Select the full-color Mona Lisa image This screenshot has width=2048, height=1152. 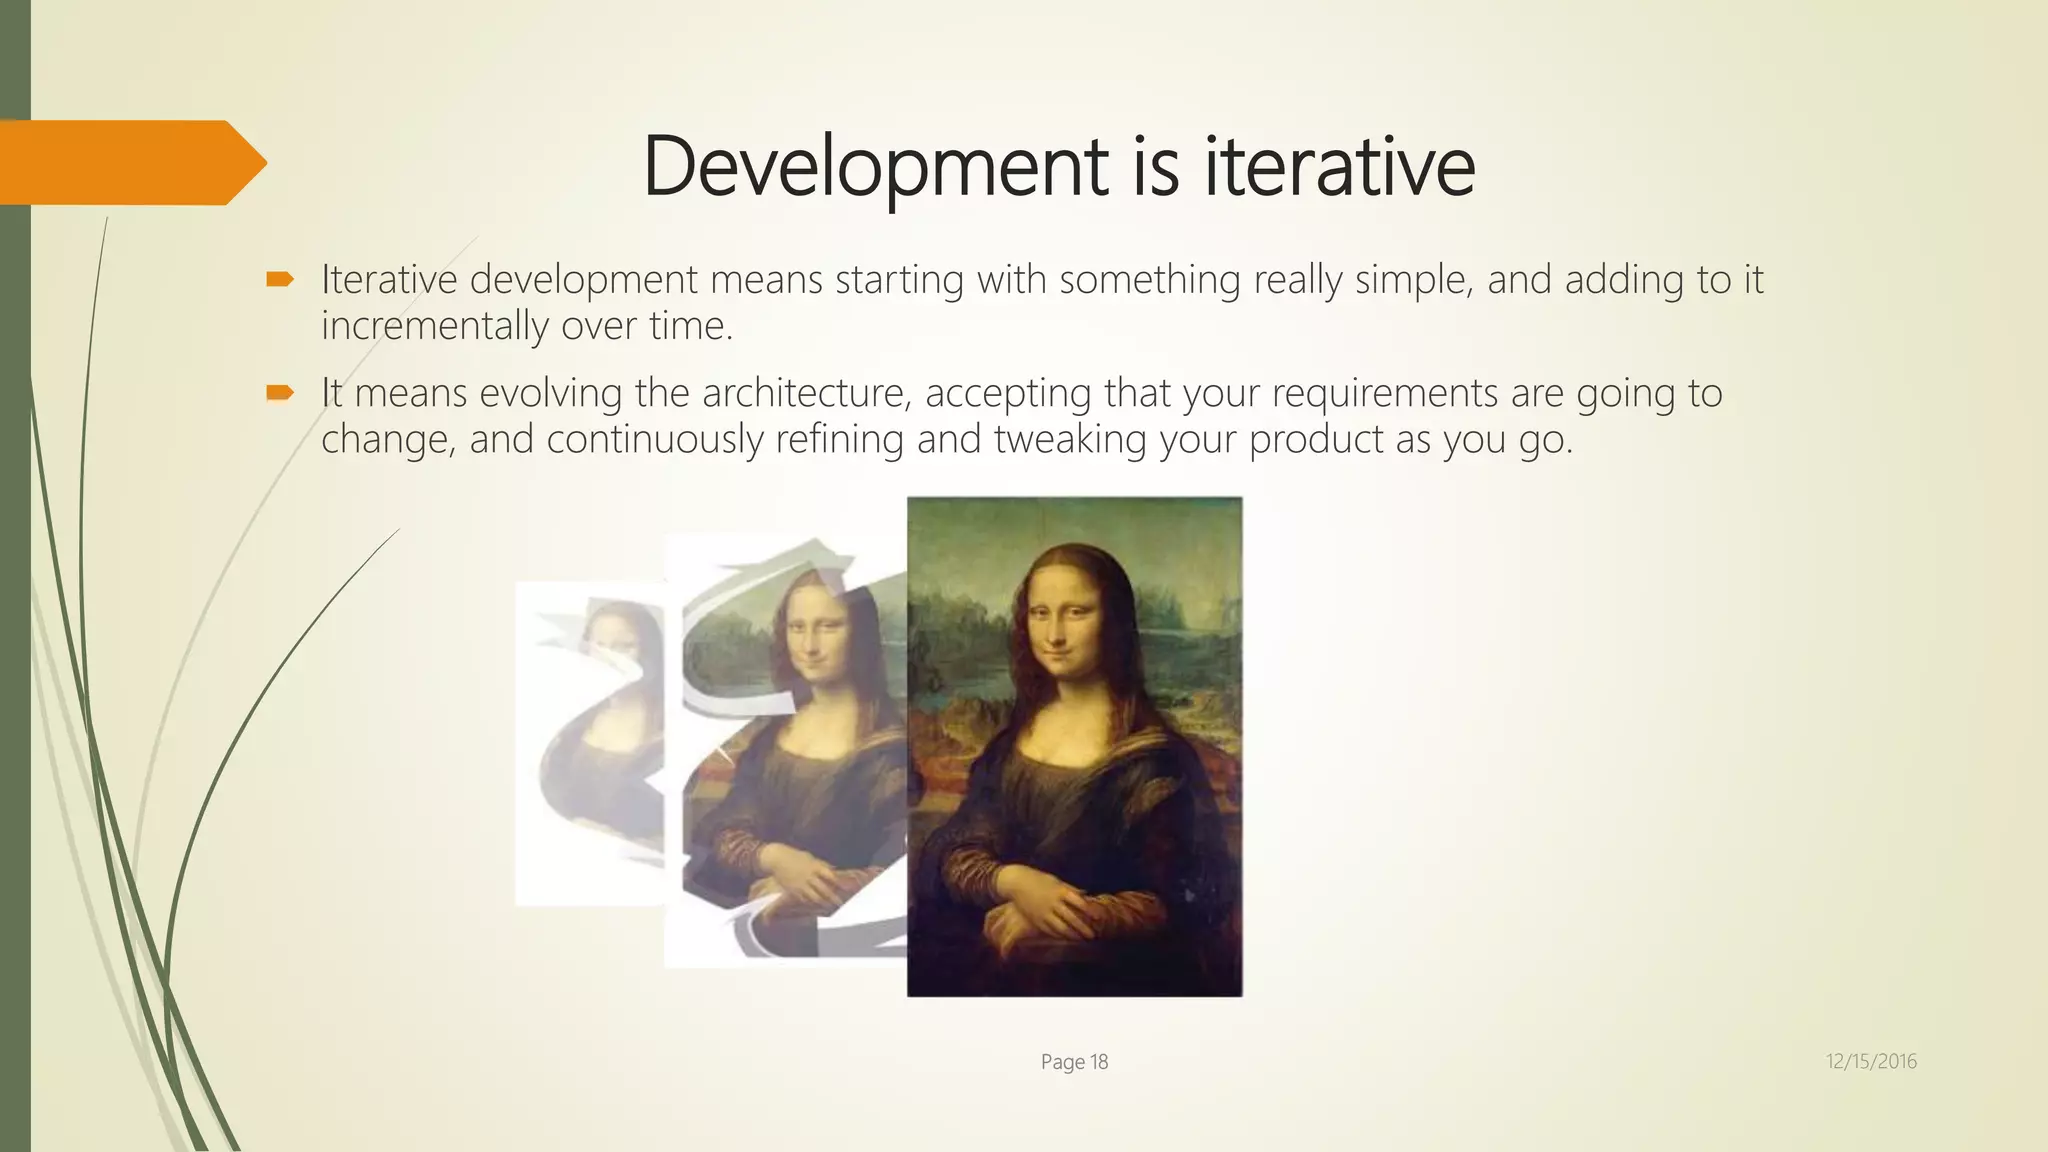pos(1074,746)
